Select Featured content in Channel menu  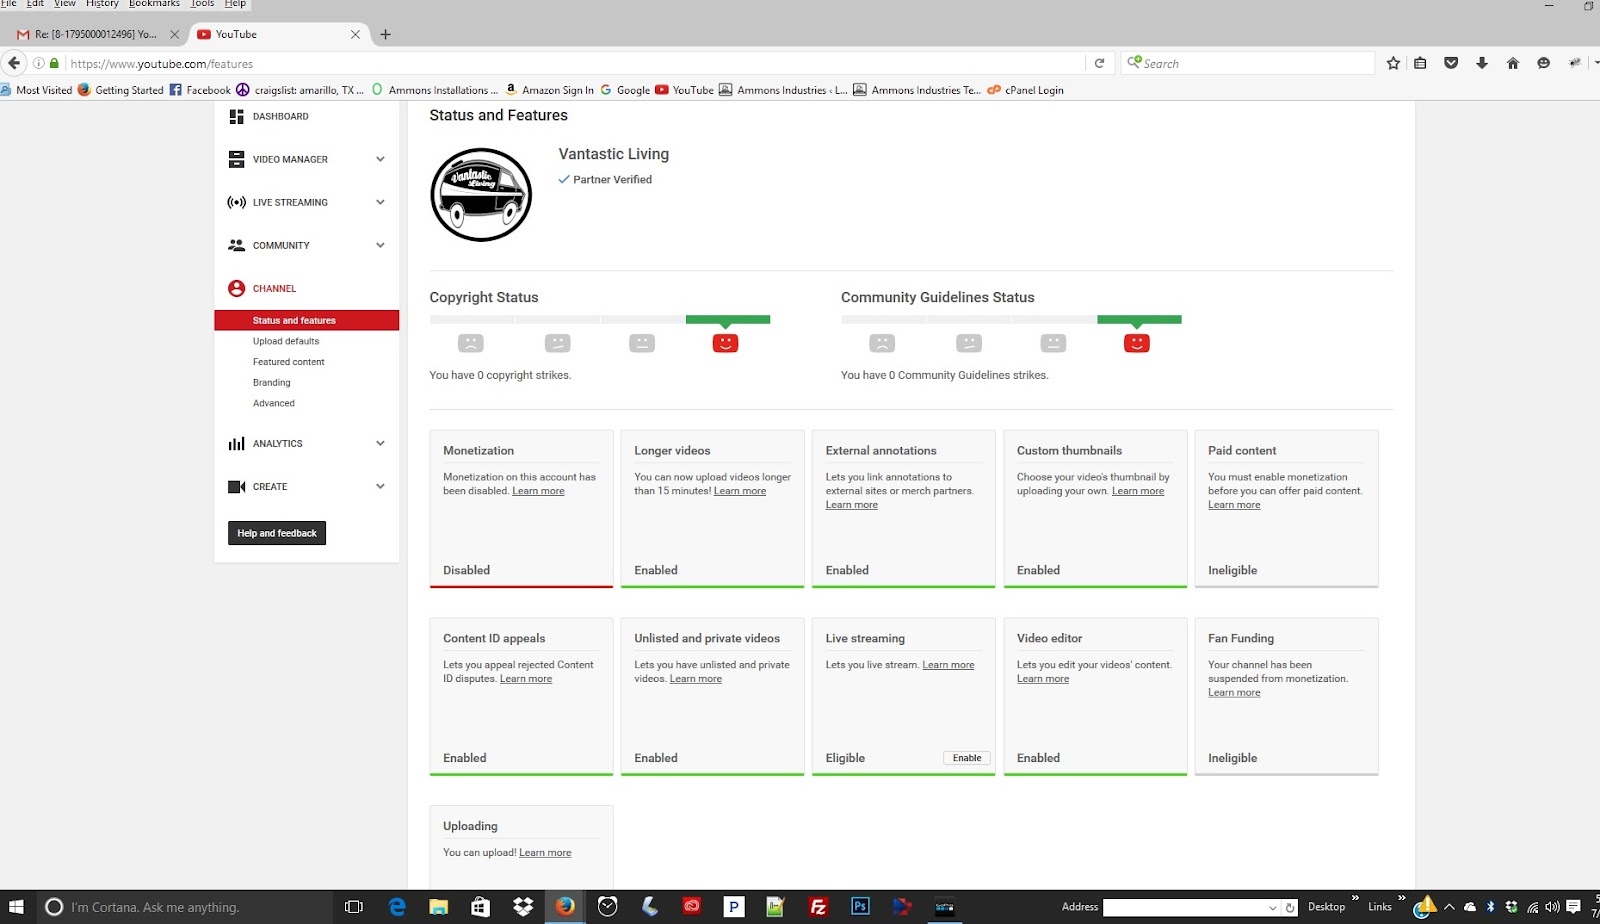click(x=288, y=362)
